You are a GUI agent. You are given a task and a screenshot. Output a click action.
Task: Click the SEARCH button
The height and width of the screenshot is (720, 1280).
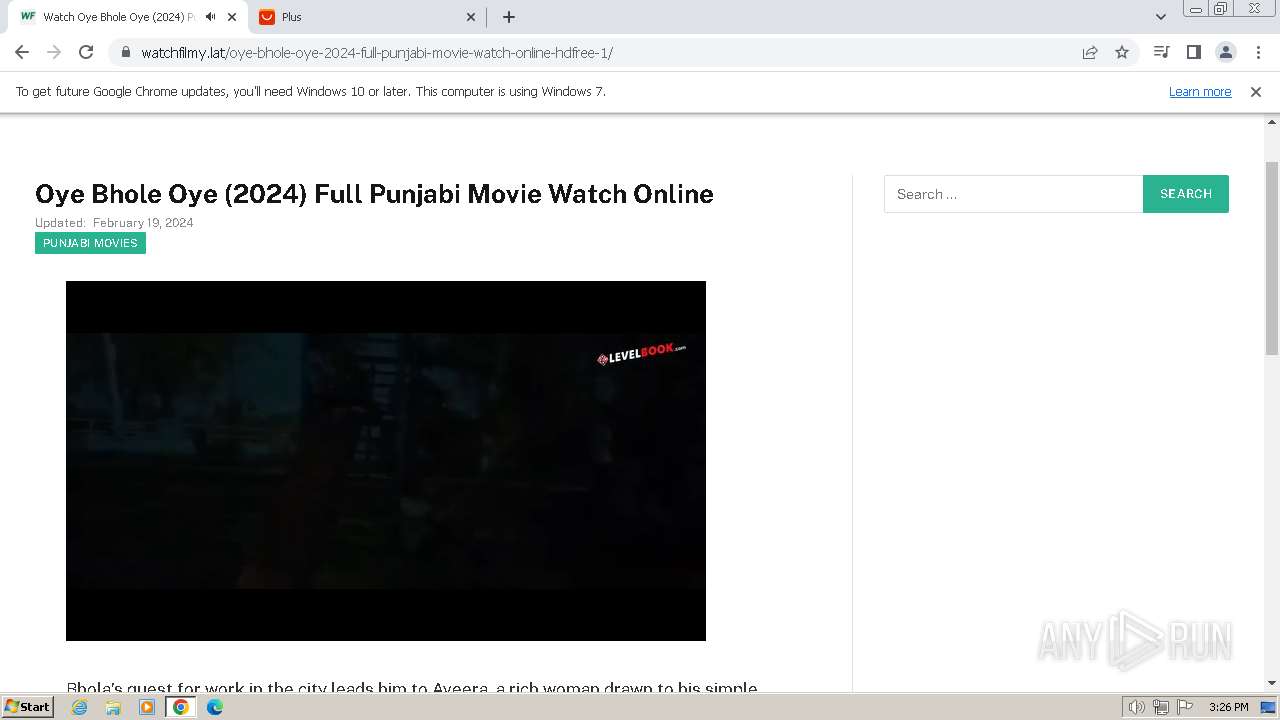click(1186, 194)
